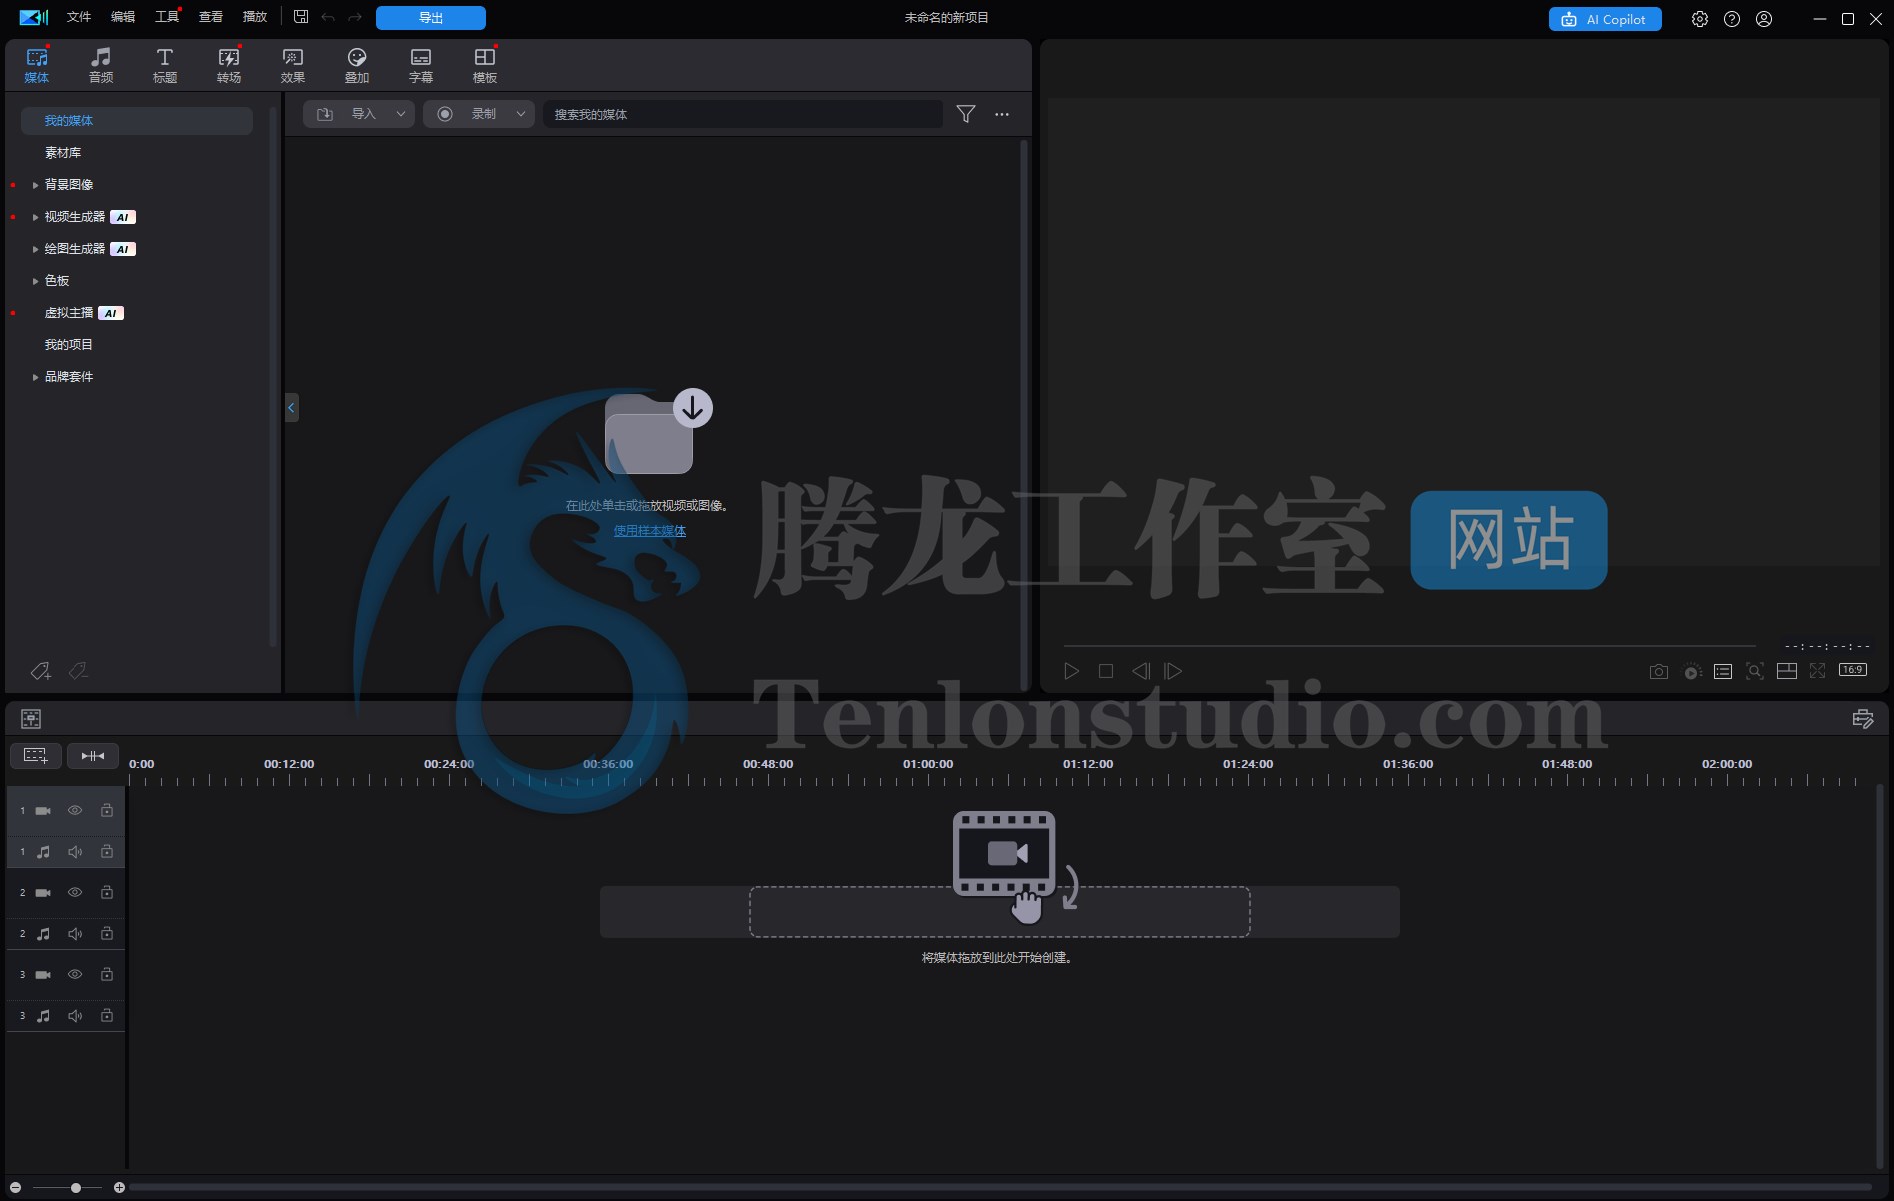Image resolution: width=1894 pixels, height=1201 pixels.
Task: Open the media library more options (…)
Action: click(1002, 114)
